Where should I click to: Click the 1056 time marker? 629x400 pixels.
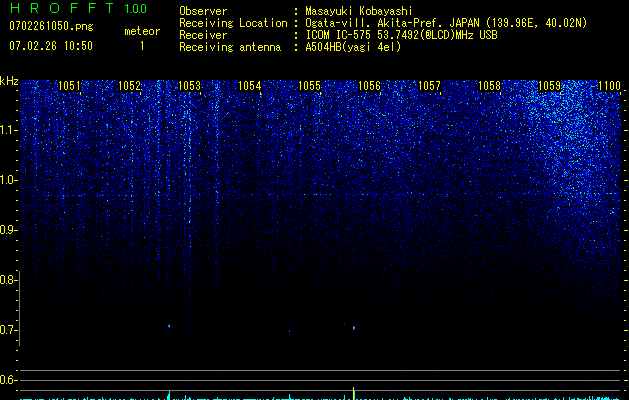369,86
